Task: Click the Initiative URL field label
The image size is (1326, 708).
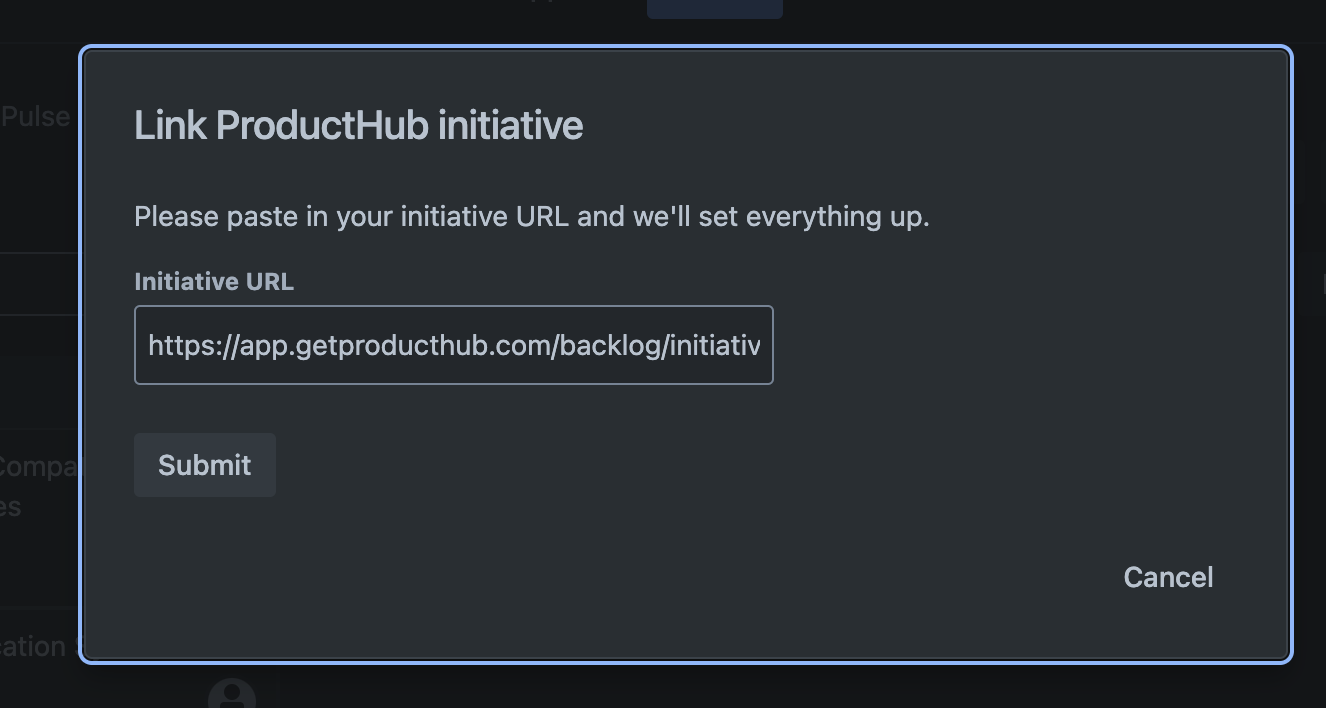Action: pos(214,282)
